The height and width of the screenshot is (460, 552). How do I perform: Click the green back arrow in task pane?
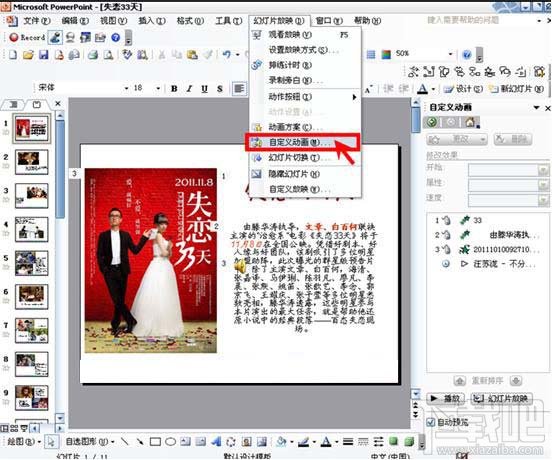[x=432, y=122]
